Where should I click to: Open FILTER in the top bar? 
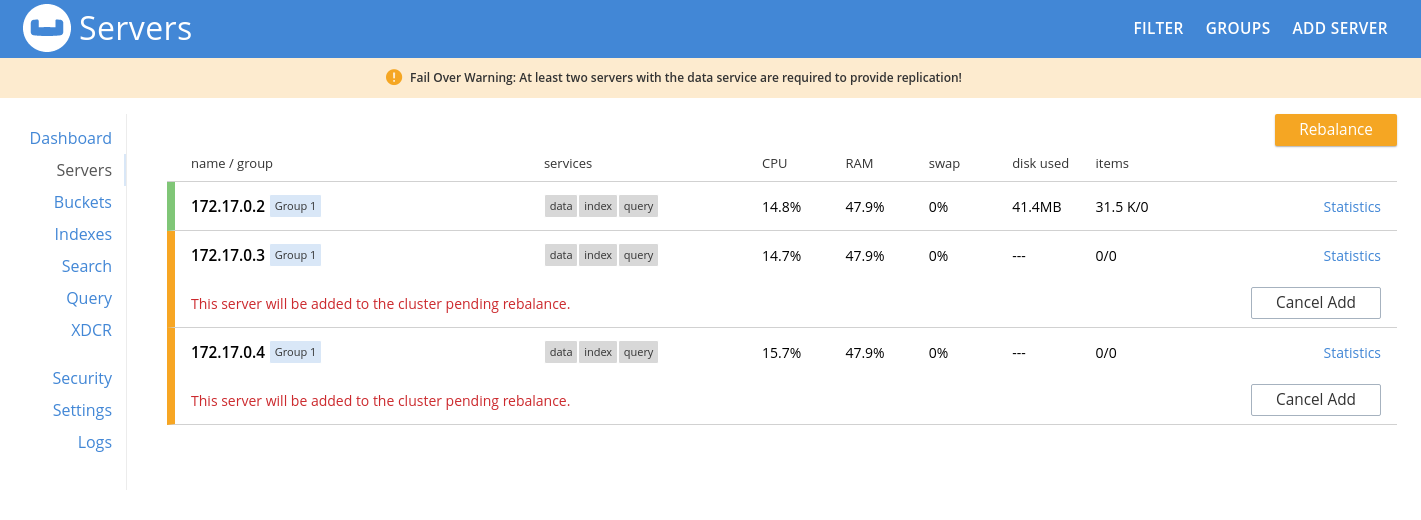[x=1158, y=28]
